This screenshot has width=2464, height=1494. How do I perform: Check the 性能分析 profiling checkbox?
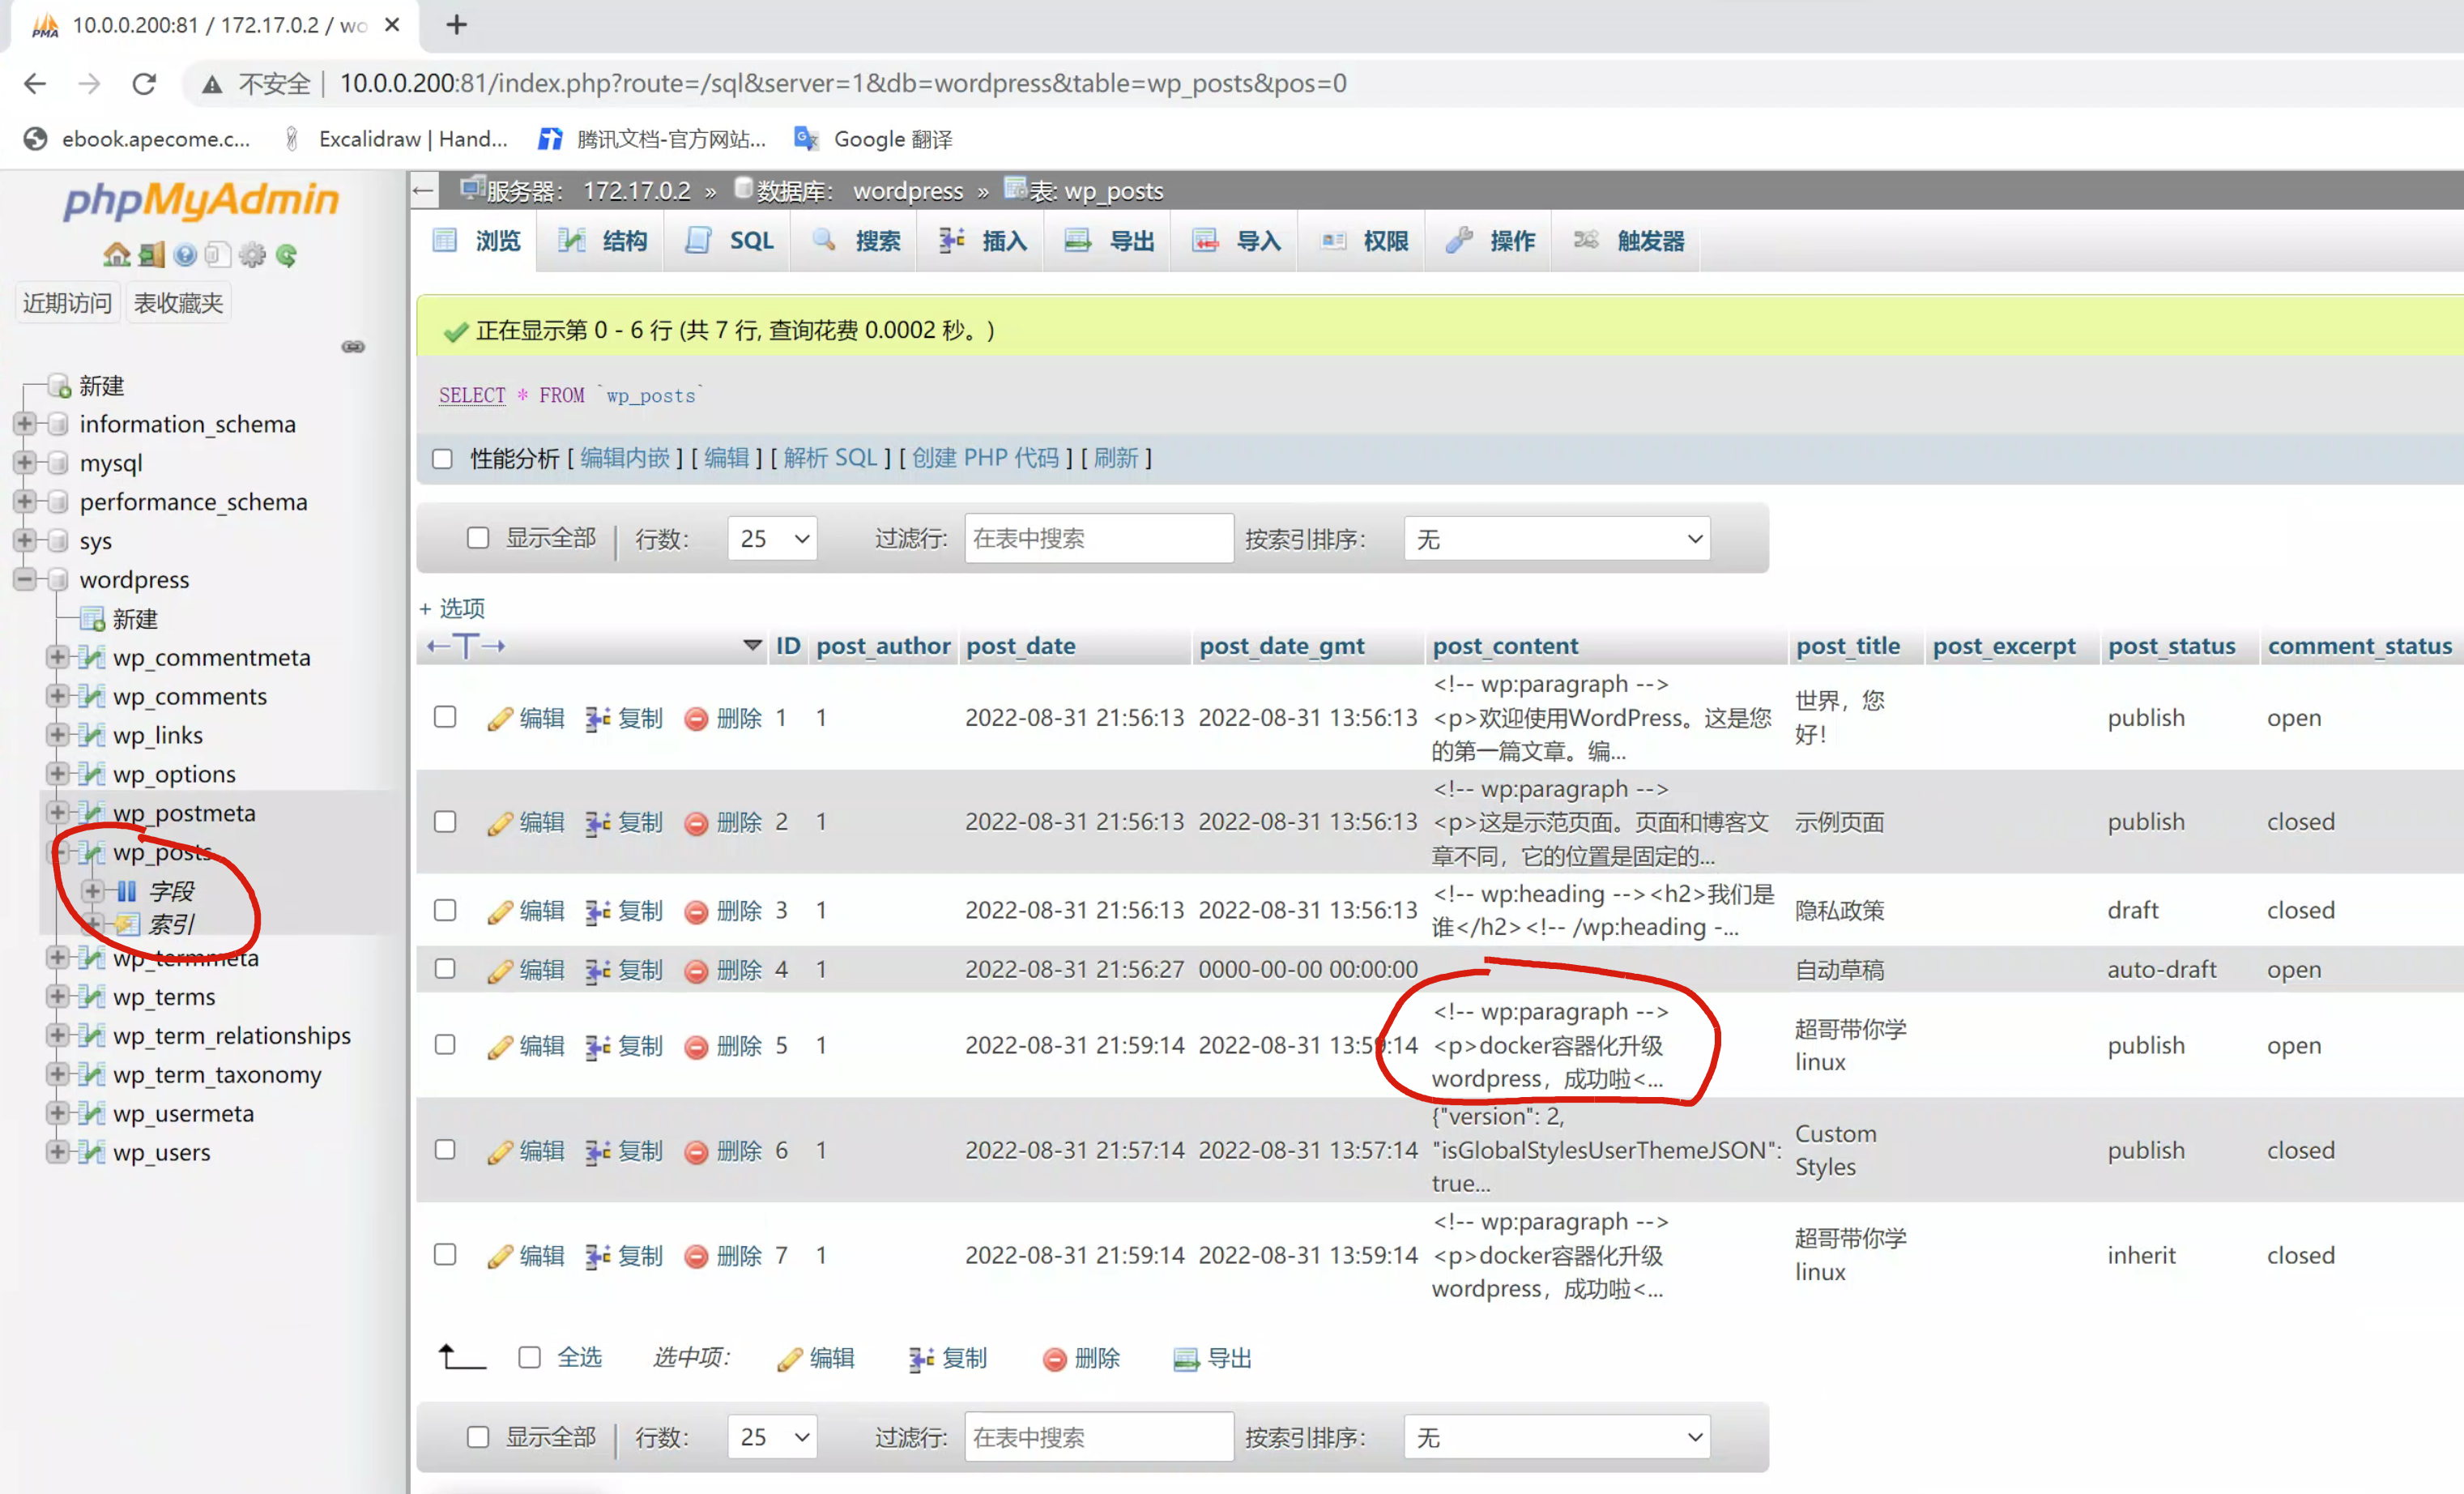pyautogui.click(x=442, y=459)
